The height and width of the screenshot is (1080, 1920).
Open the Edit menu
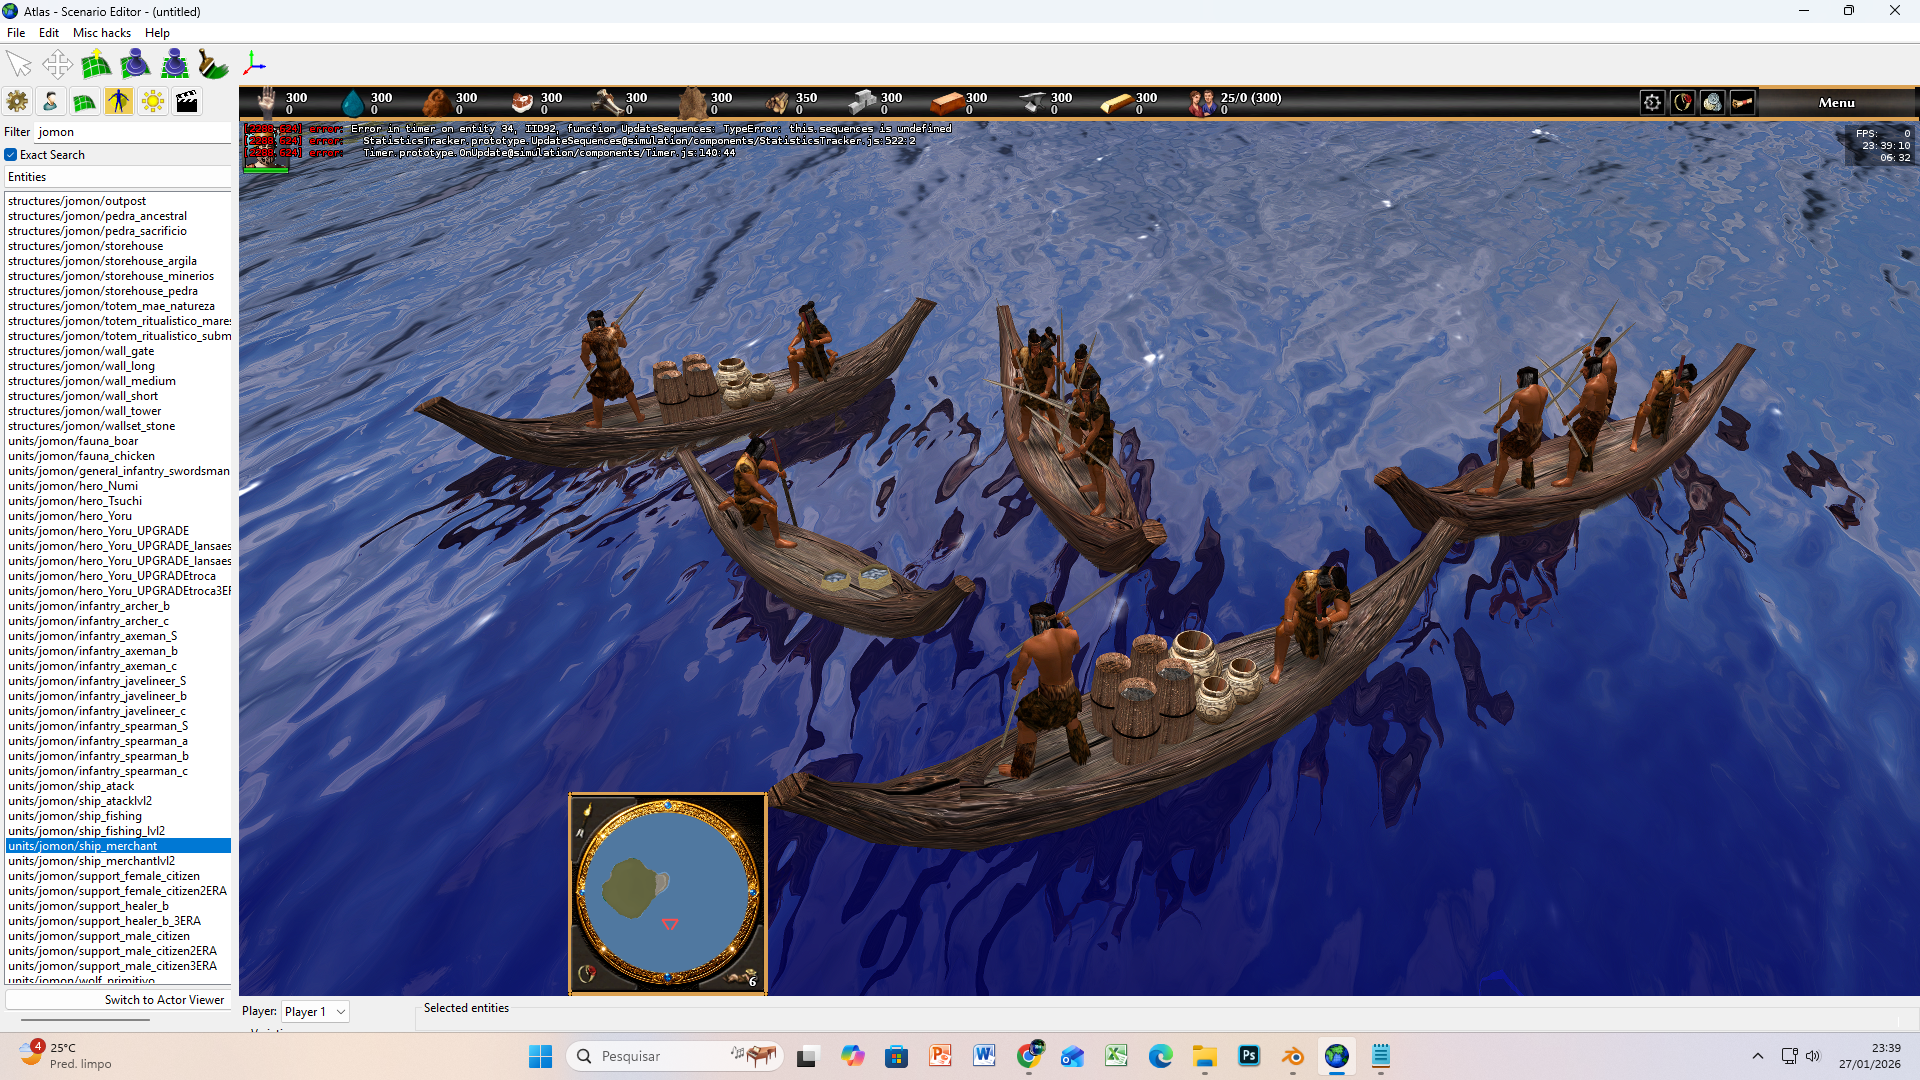48,33
